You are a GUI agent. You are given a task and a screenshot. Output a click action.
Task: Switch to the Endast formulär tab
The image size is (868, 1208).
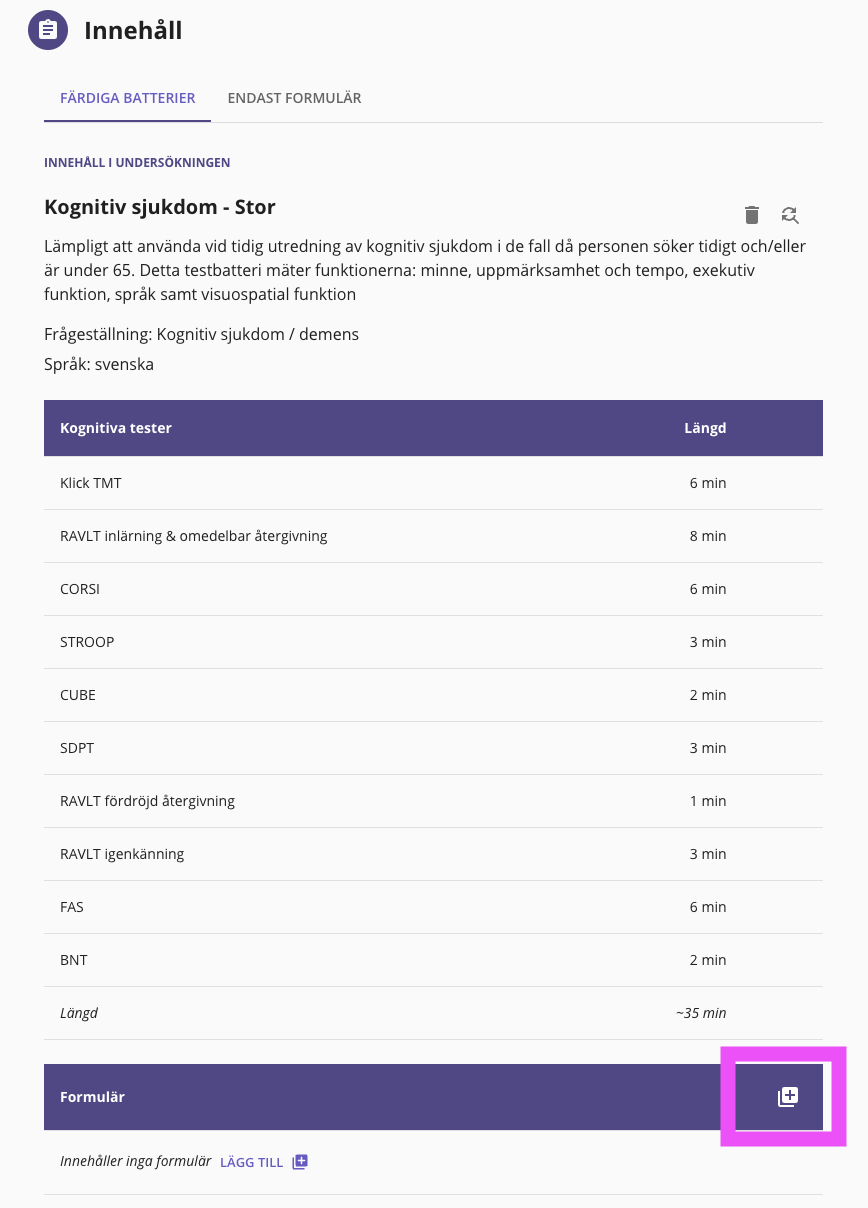tap(294, 98)
